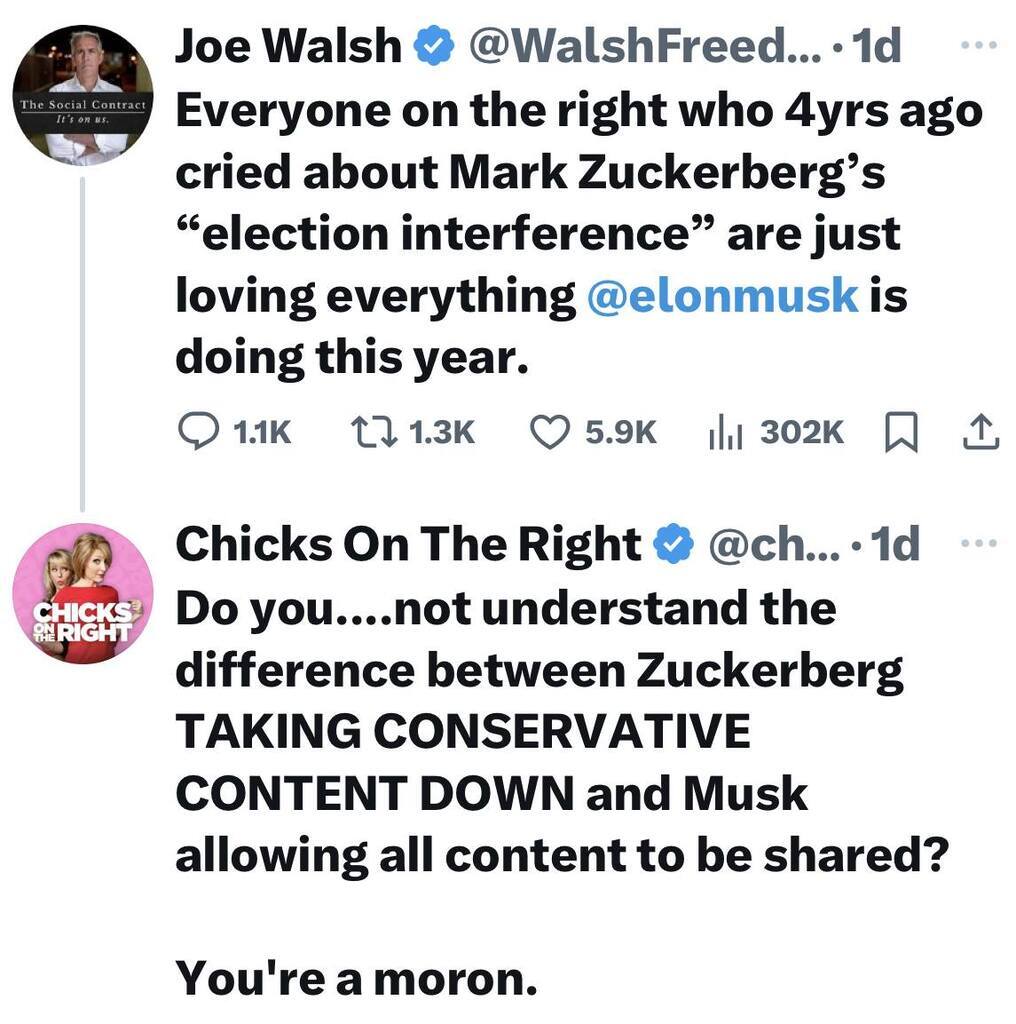
Task: Go to Joe Walsh's profile name
Action: coord(288,46)
